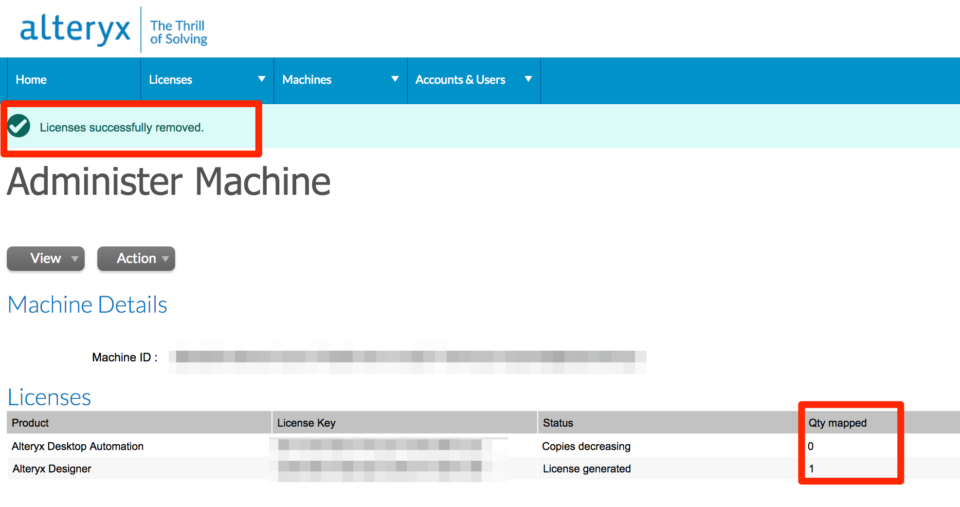Select the Alteryx Desktop Automation product cell
Screen dimensions: 960x507
[78, 446]
